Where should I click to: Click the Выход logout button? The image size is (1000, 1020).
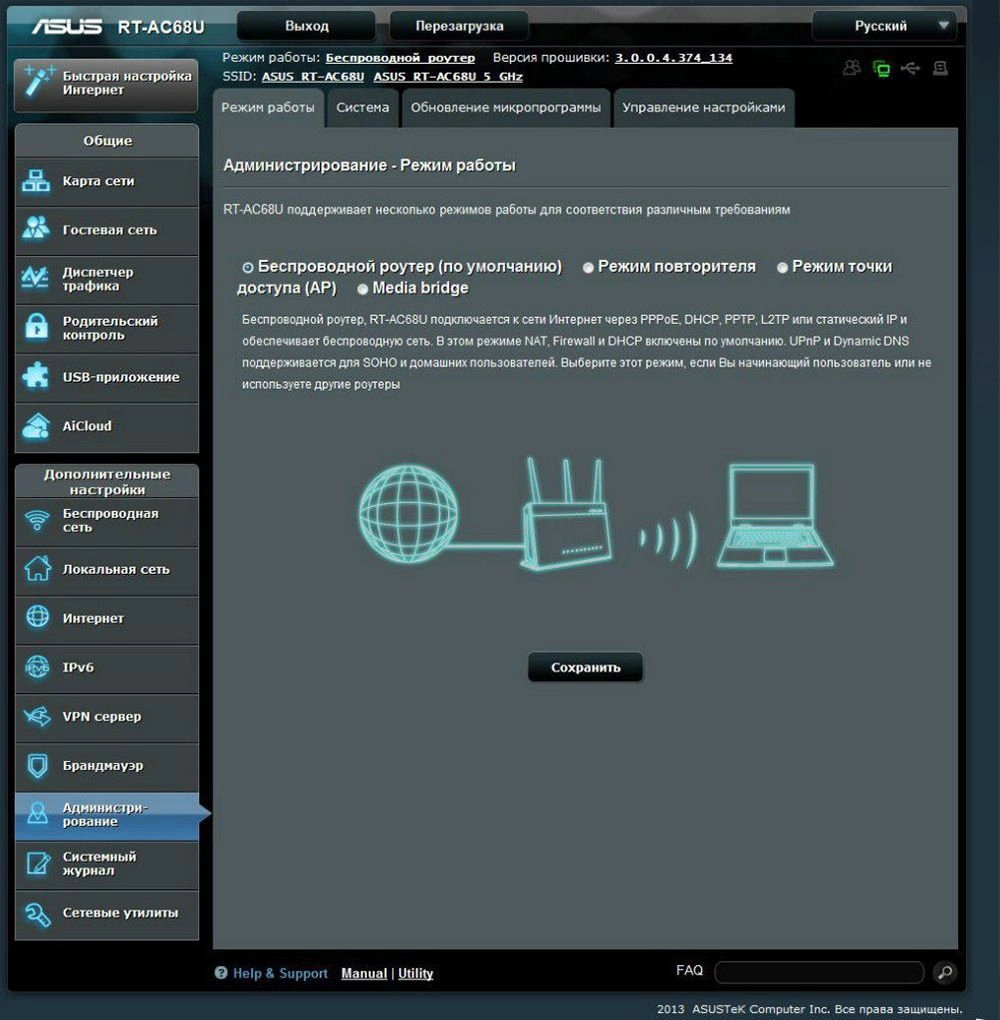(x=306, y=26)
